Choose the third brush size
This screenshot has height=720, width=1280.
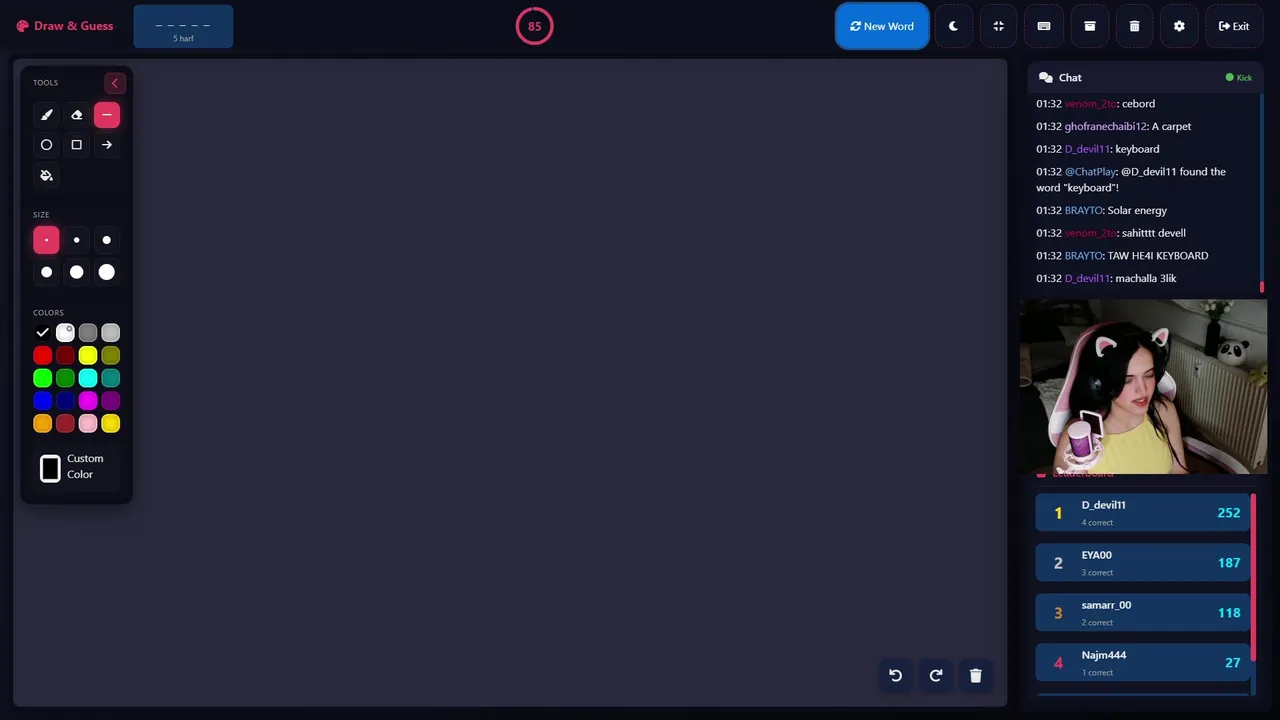(x=107, y=240)
